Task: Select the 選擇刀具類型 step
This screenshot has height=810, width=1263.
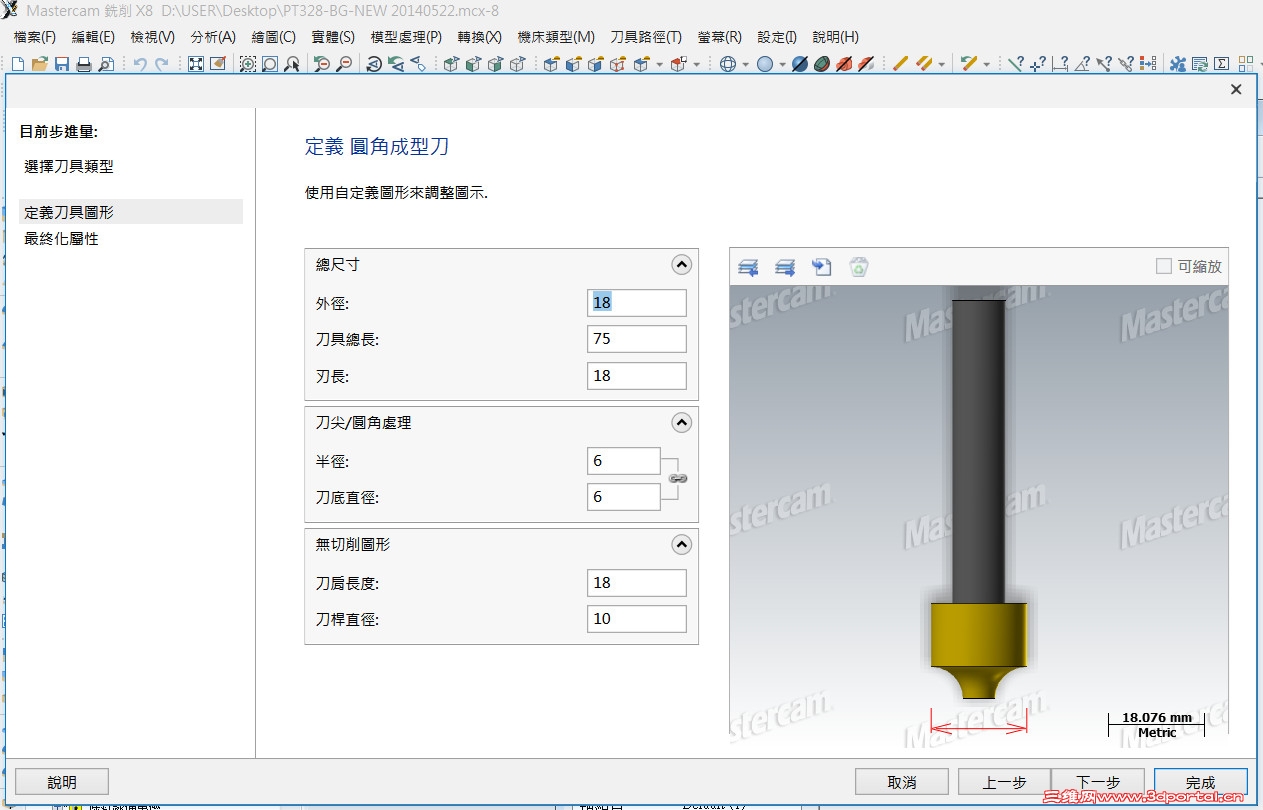Action: [x=69, y=167]
